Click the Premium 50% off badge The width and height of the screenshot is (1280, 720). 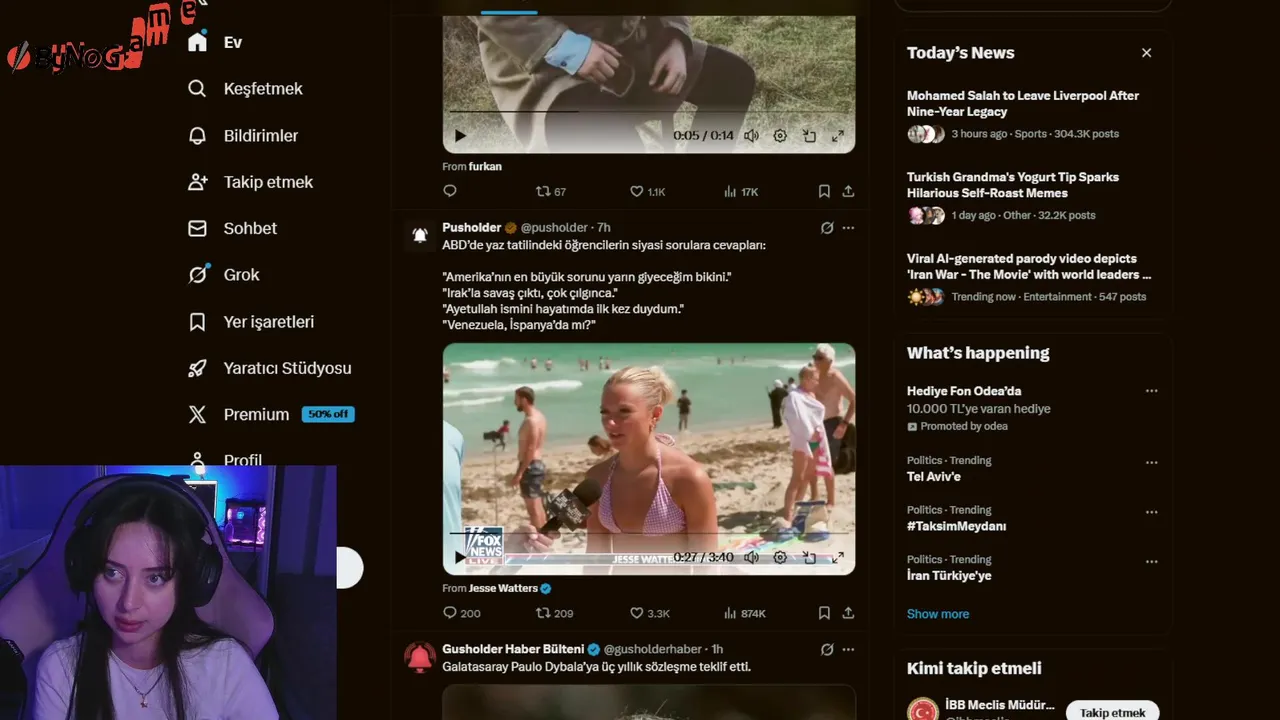[x=328, y=414]
